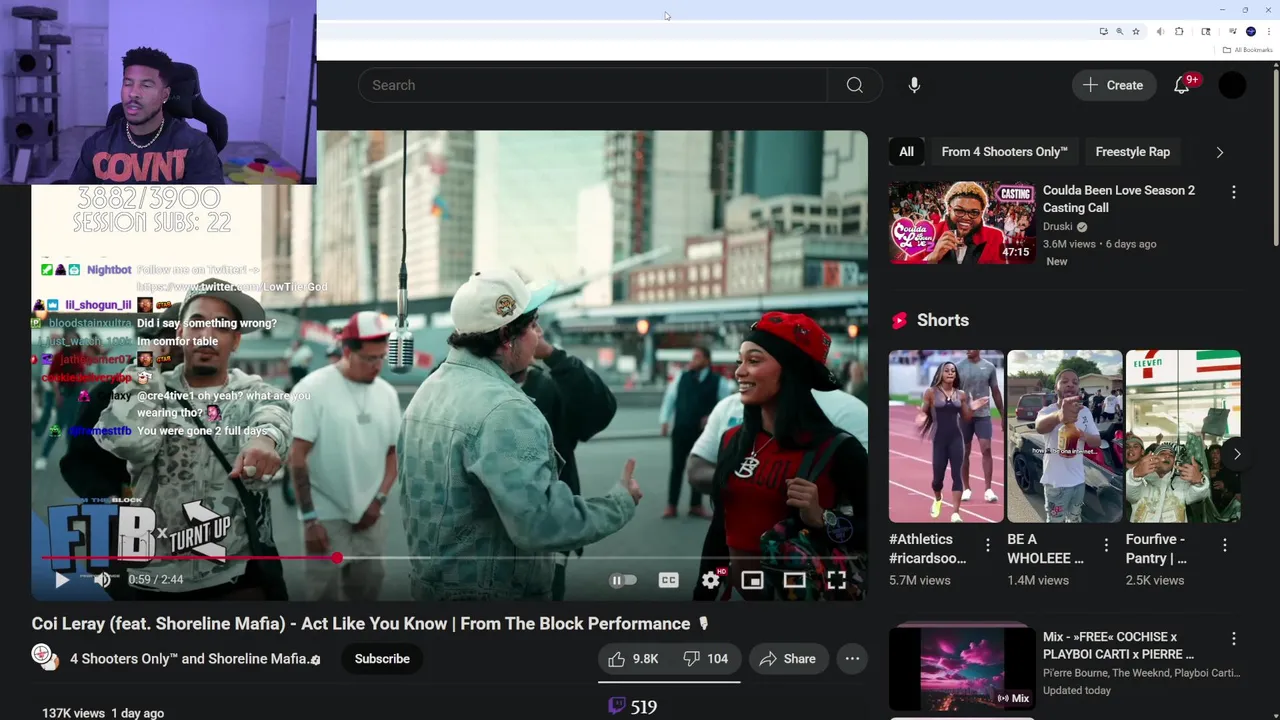Go fullscreen with the player fullscreen icon
The height and width of the screenshot is (720, 1280).
[836, 580]
